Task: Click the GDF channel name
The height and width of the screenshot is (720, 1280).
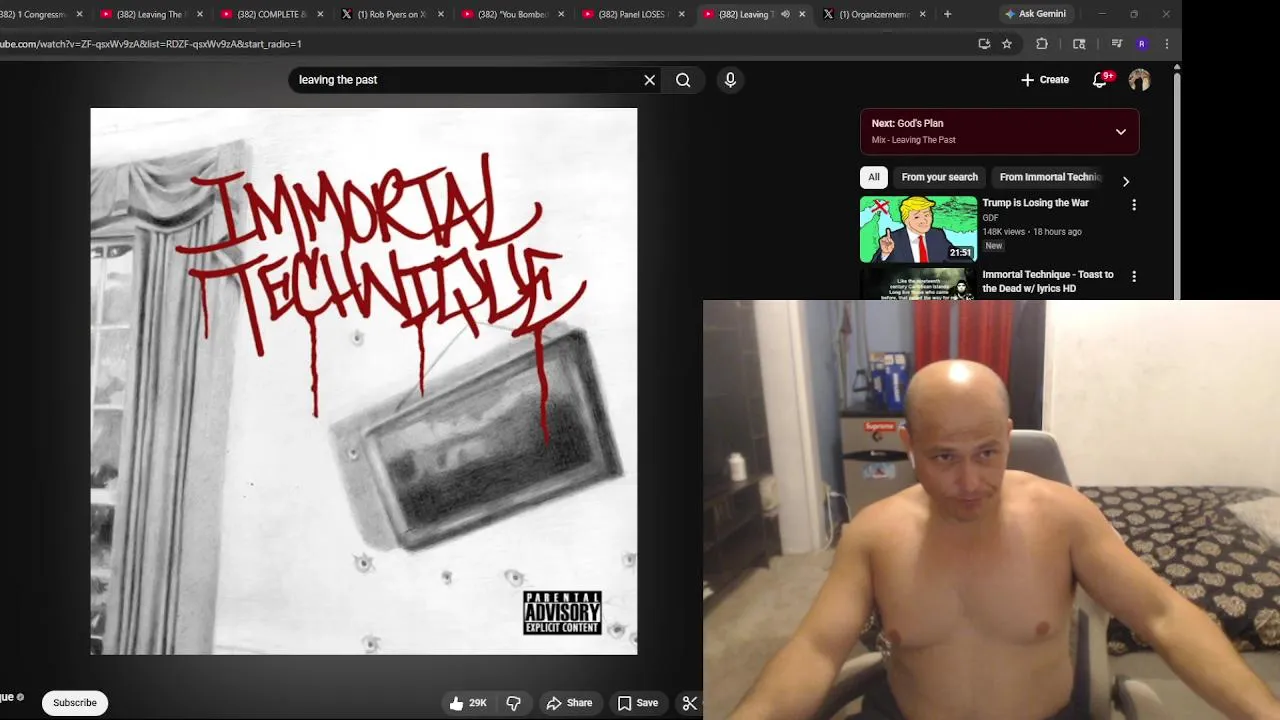Action: coord(990,218)
